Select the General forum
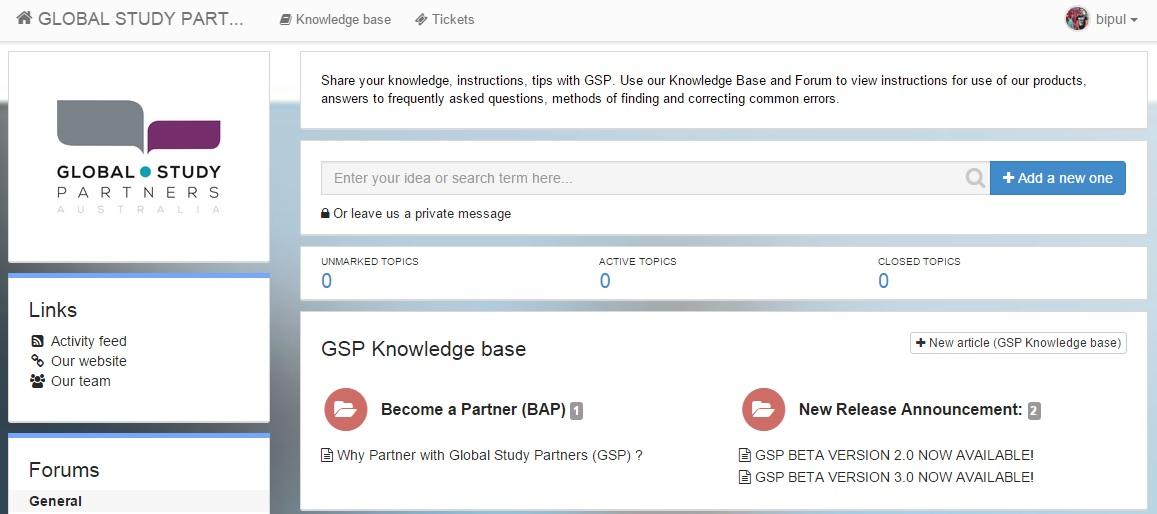 [55, 501]
